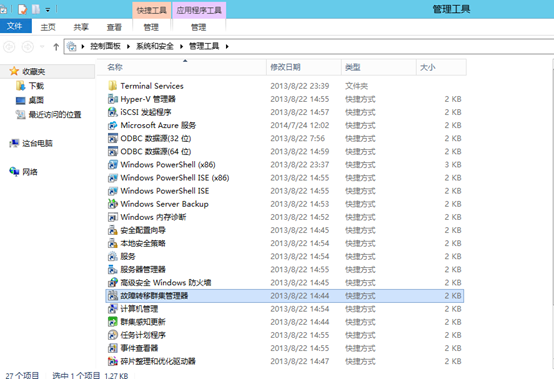Click the 服务 gear icon

[x=112, y=256]
